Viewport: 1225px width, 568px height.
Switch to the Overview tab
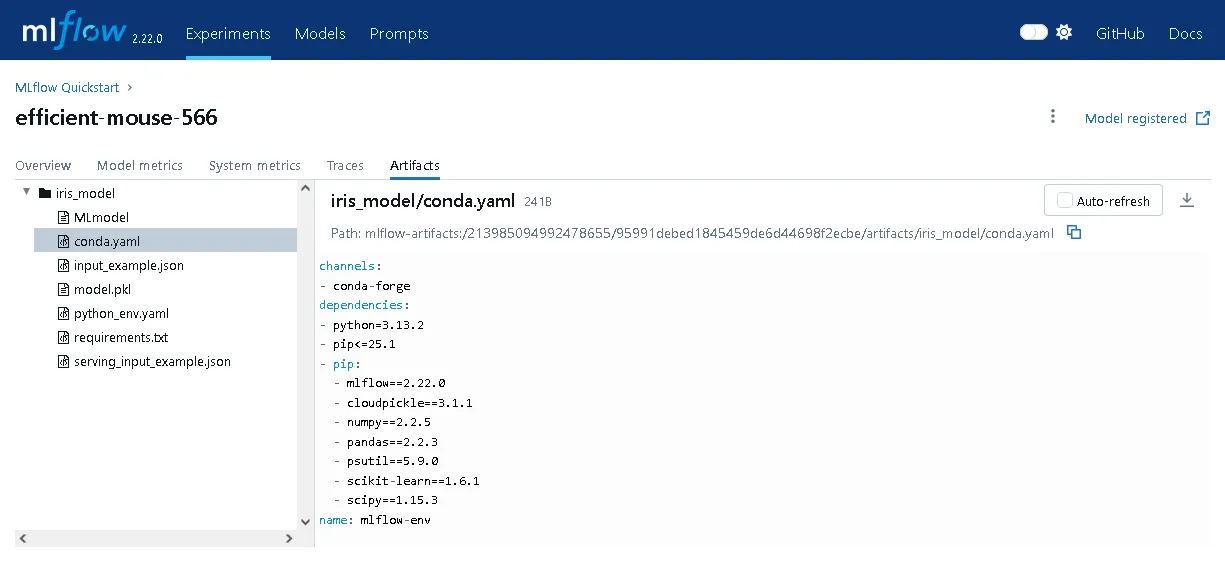coord(43,165)
